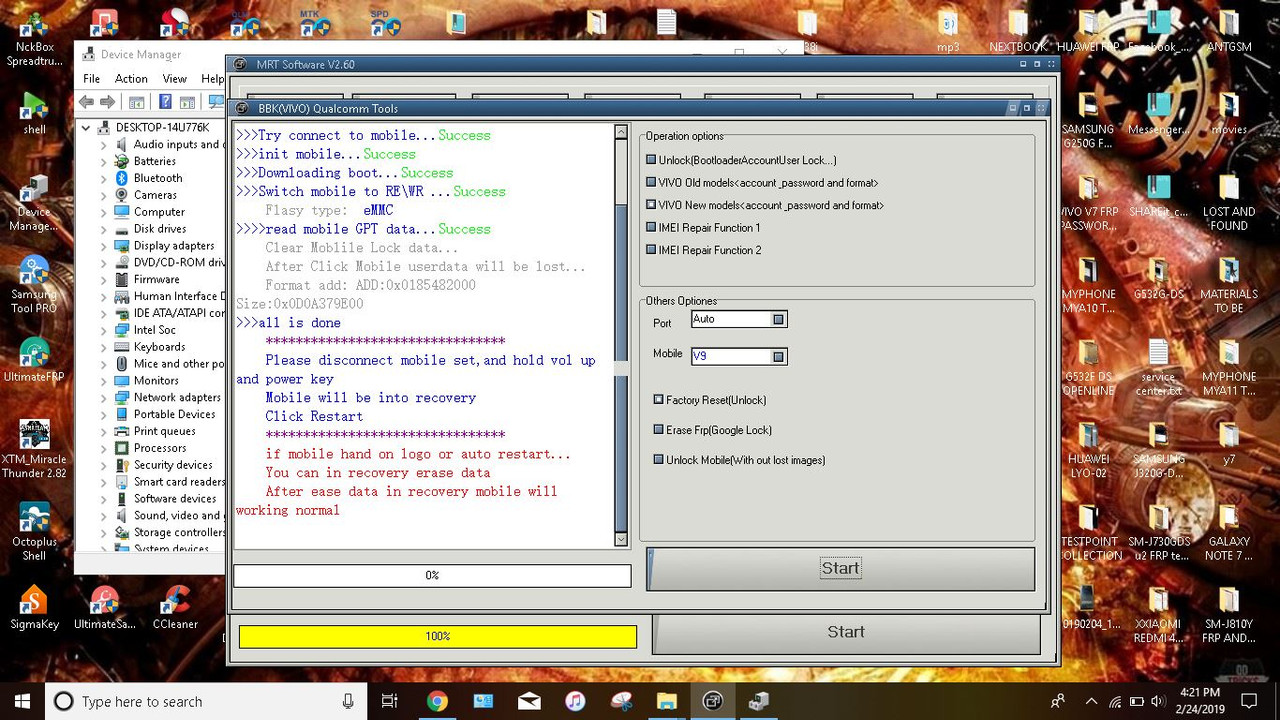Launch UltimateFRP from the desktop
1280x720 pixels.
pyautogui.click(x=34, y=360)
